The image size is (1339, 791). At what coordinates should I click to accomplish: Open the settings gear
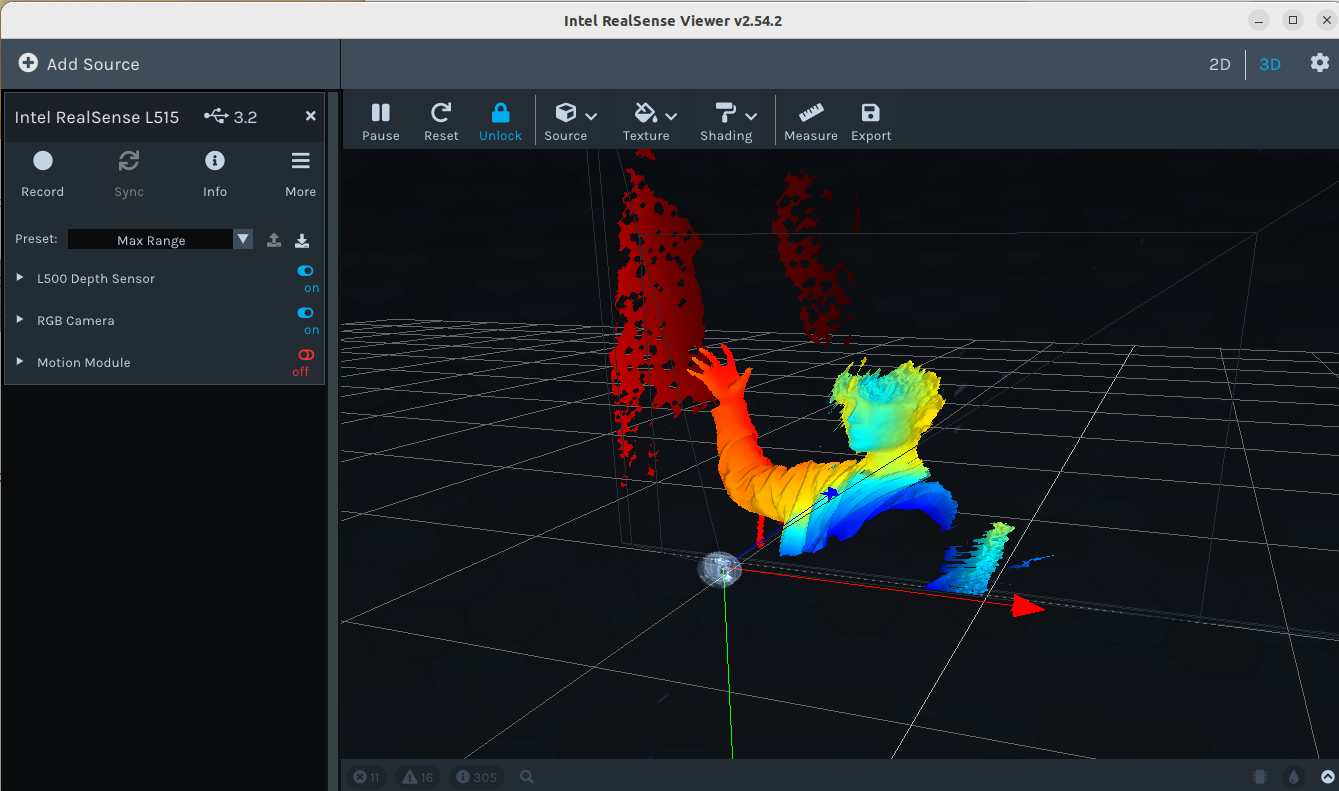coord(1320,63)
